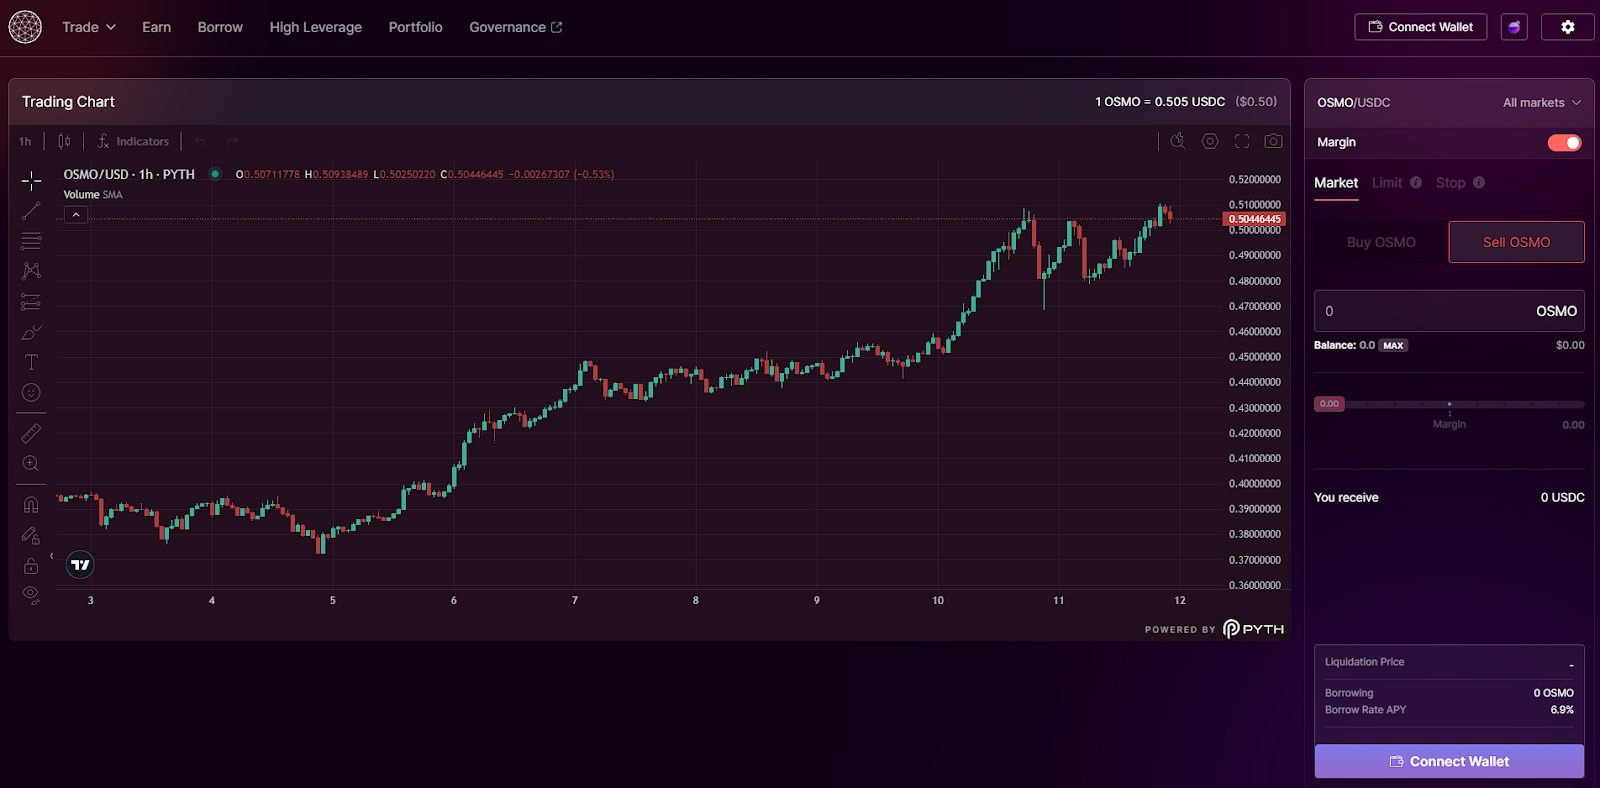The image size is (1600, 788).
Task: Select the ruler measure tool
Action: [31, 433]
